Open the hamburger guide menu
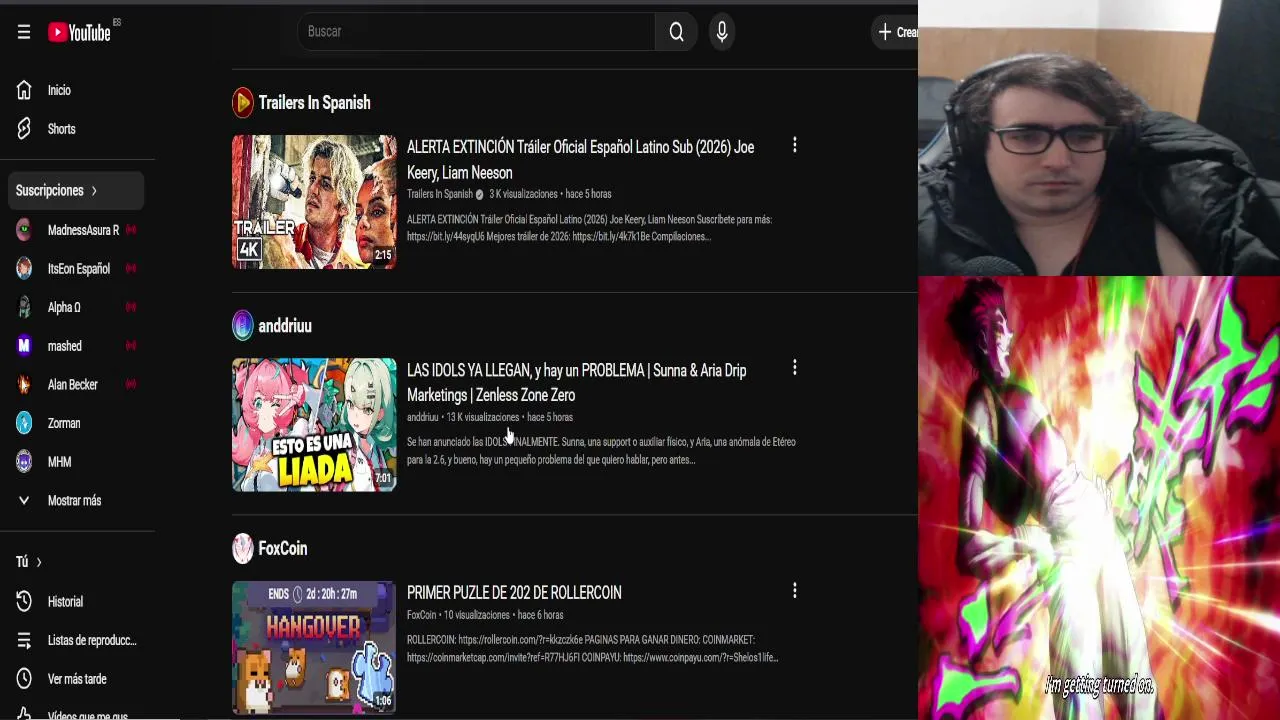Image resolution: width=1280 pixels, height=720 pixels. pos(24,32)
